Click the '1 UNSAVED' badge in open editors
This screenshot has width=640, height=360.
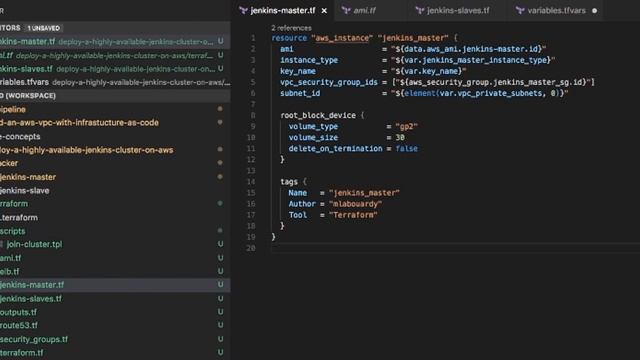[44, 28]
